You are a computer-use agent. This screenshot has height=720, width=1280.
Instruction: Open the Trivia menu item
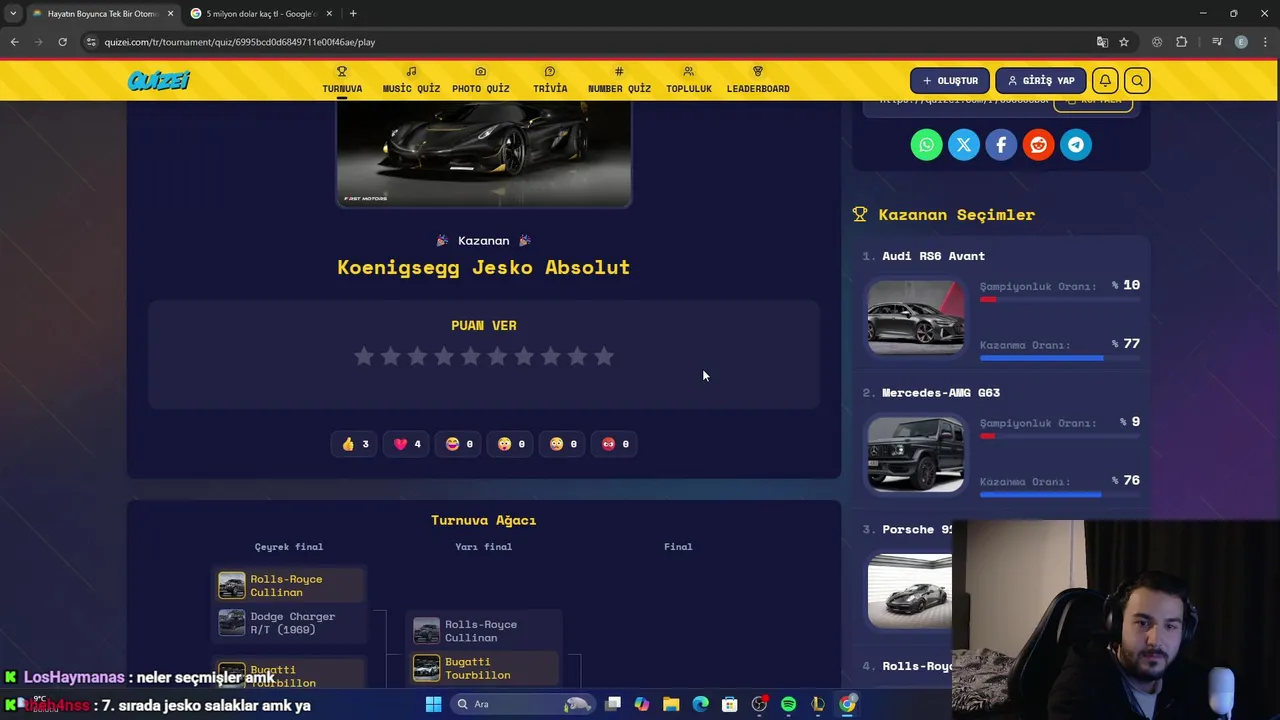(x=550, y=80)
